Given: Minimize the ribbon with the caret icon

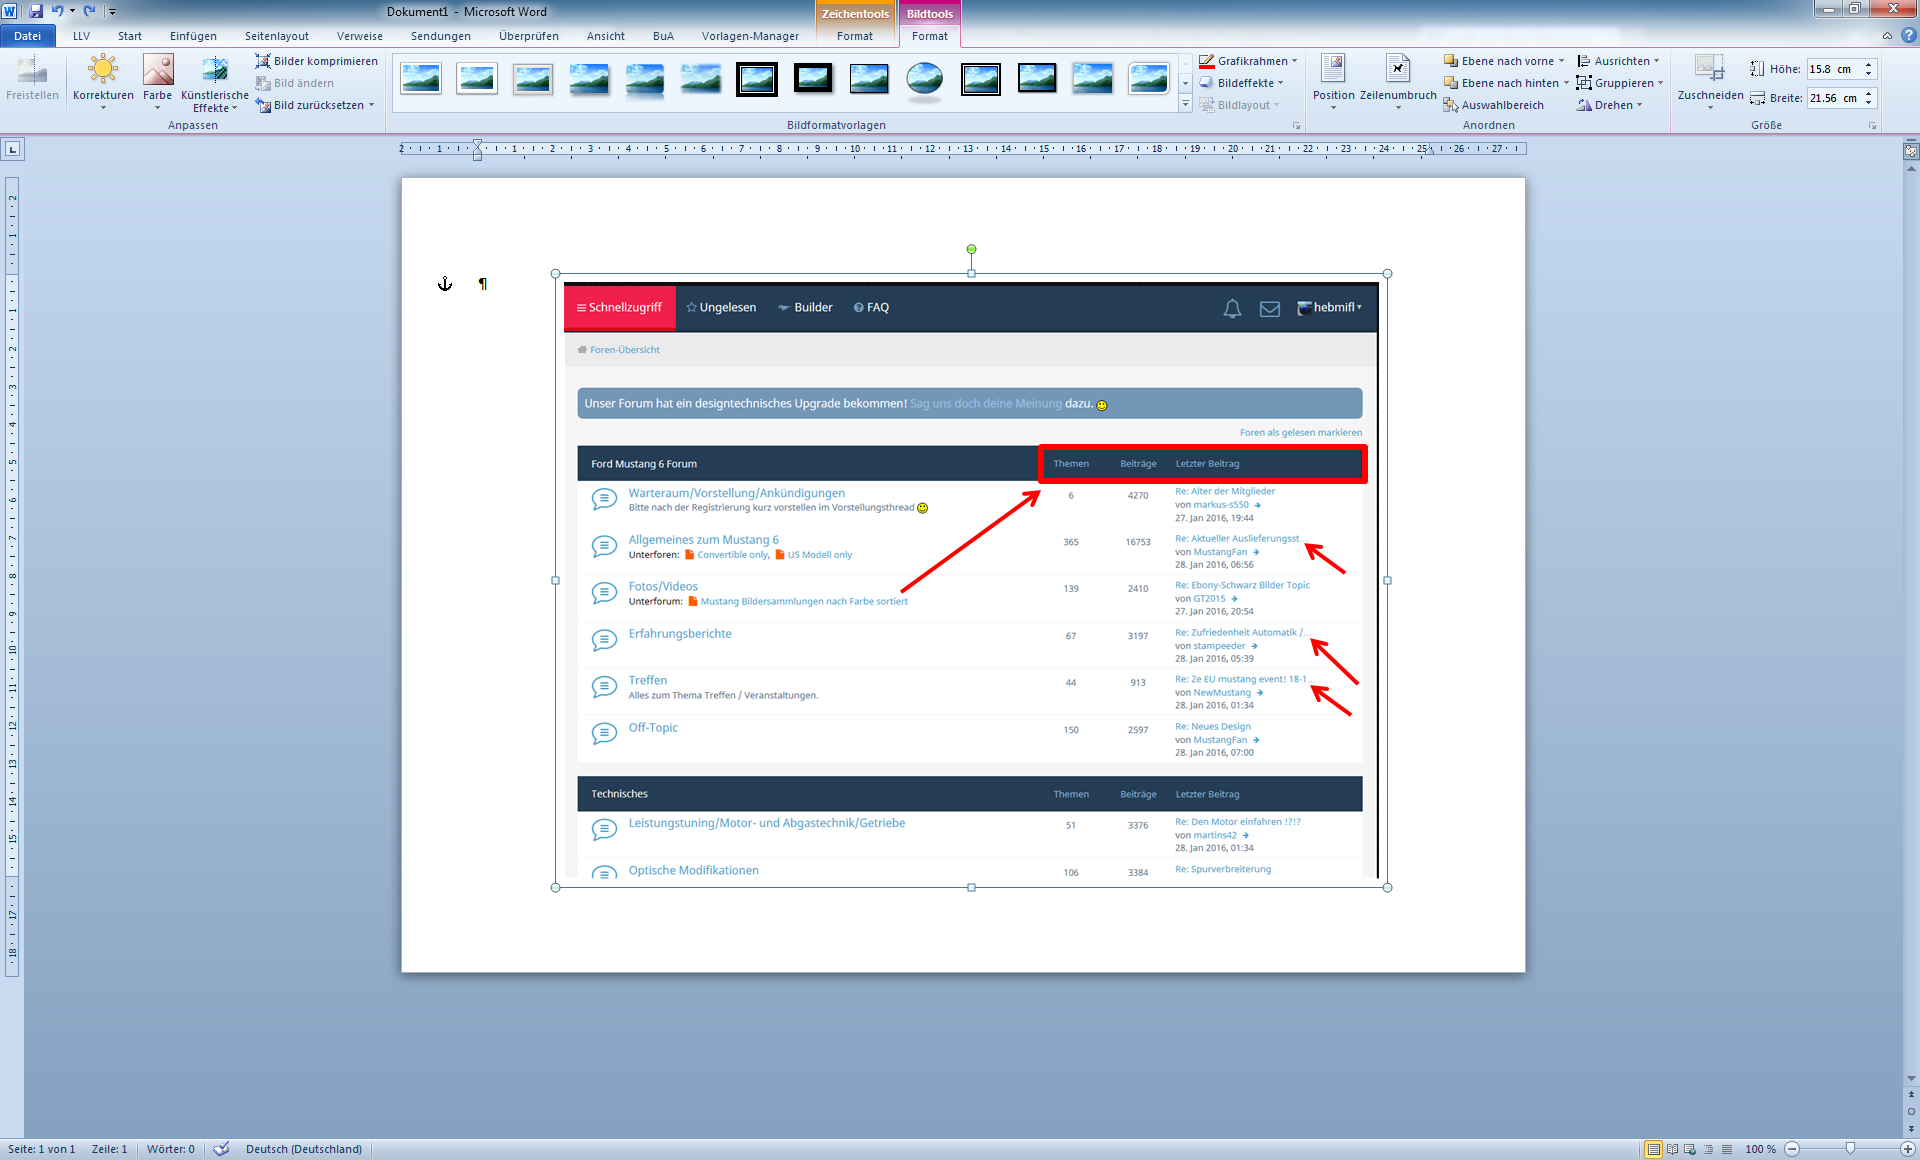Looking at the screenshot, I should click(x=1887, y=35).
